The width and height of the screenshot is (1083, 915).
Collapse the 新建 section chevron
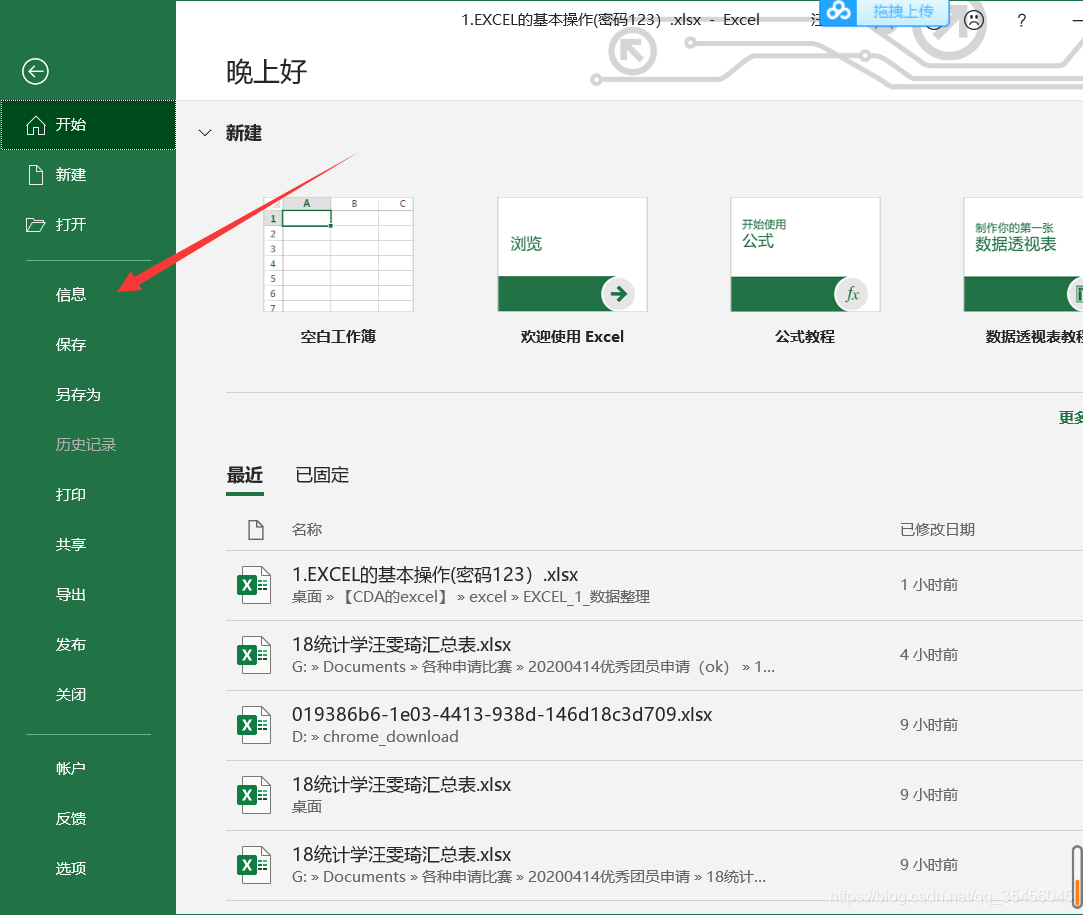click(205, 133)
